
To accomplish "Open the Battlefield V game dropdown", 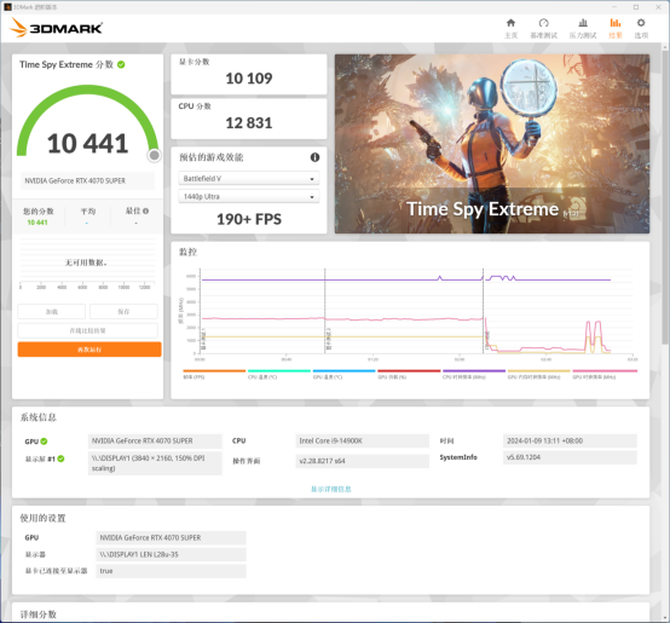I will [249, 179].
